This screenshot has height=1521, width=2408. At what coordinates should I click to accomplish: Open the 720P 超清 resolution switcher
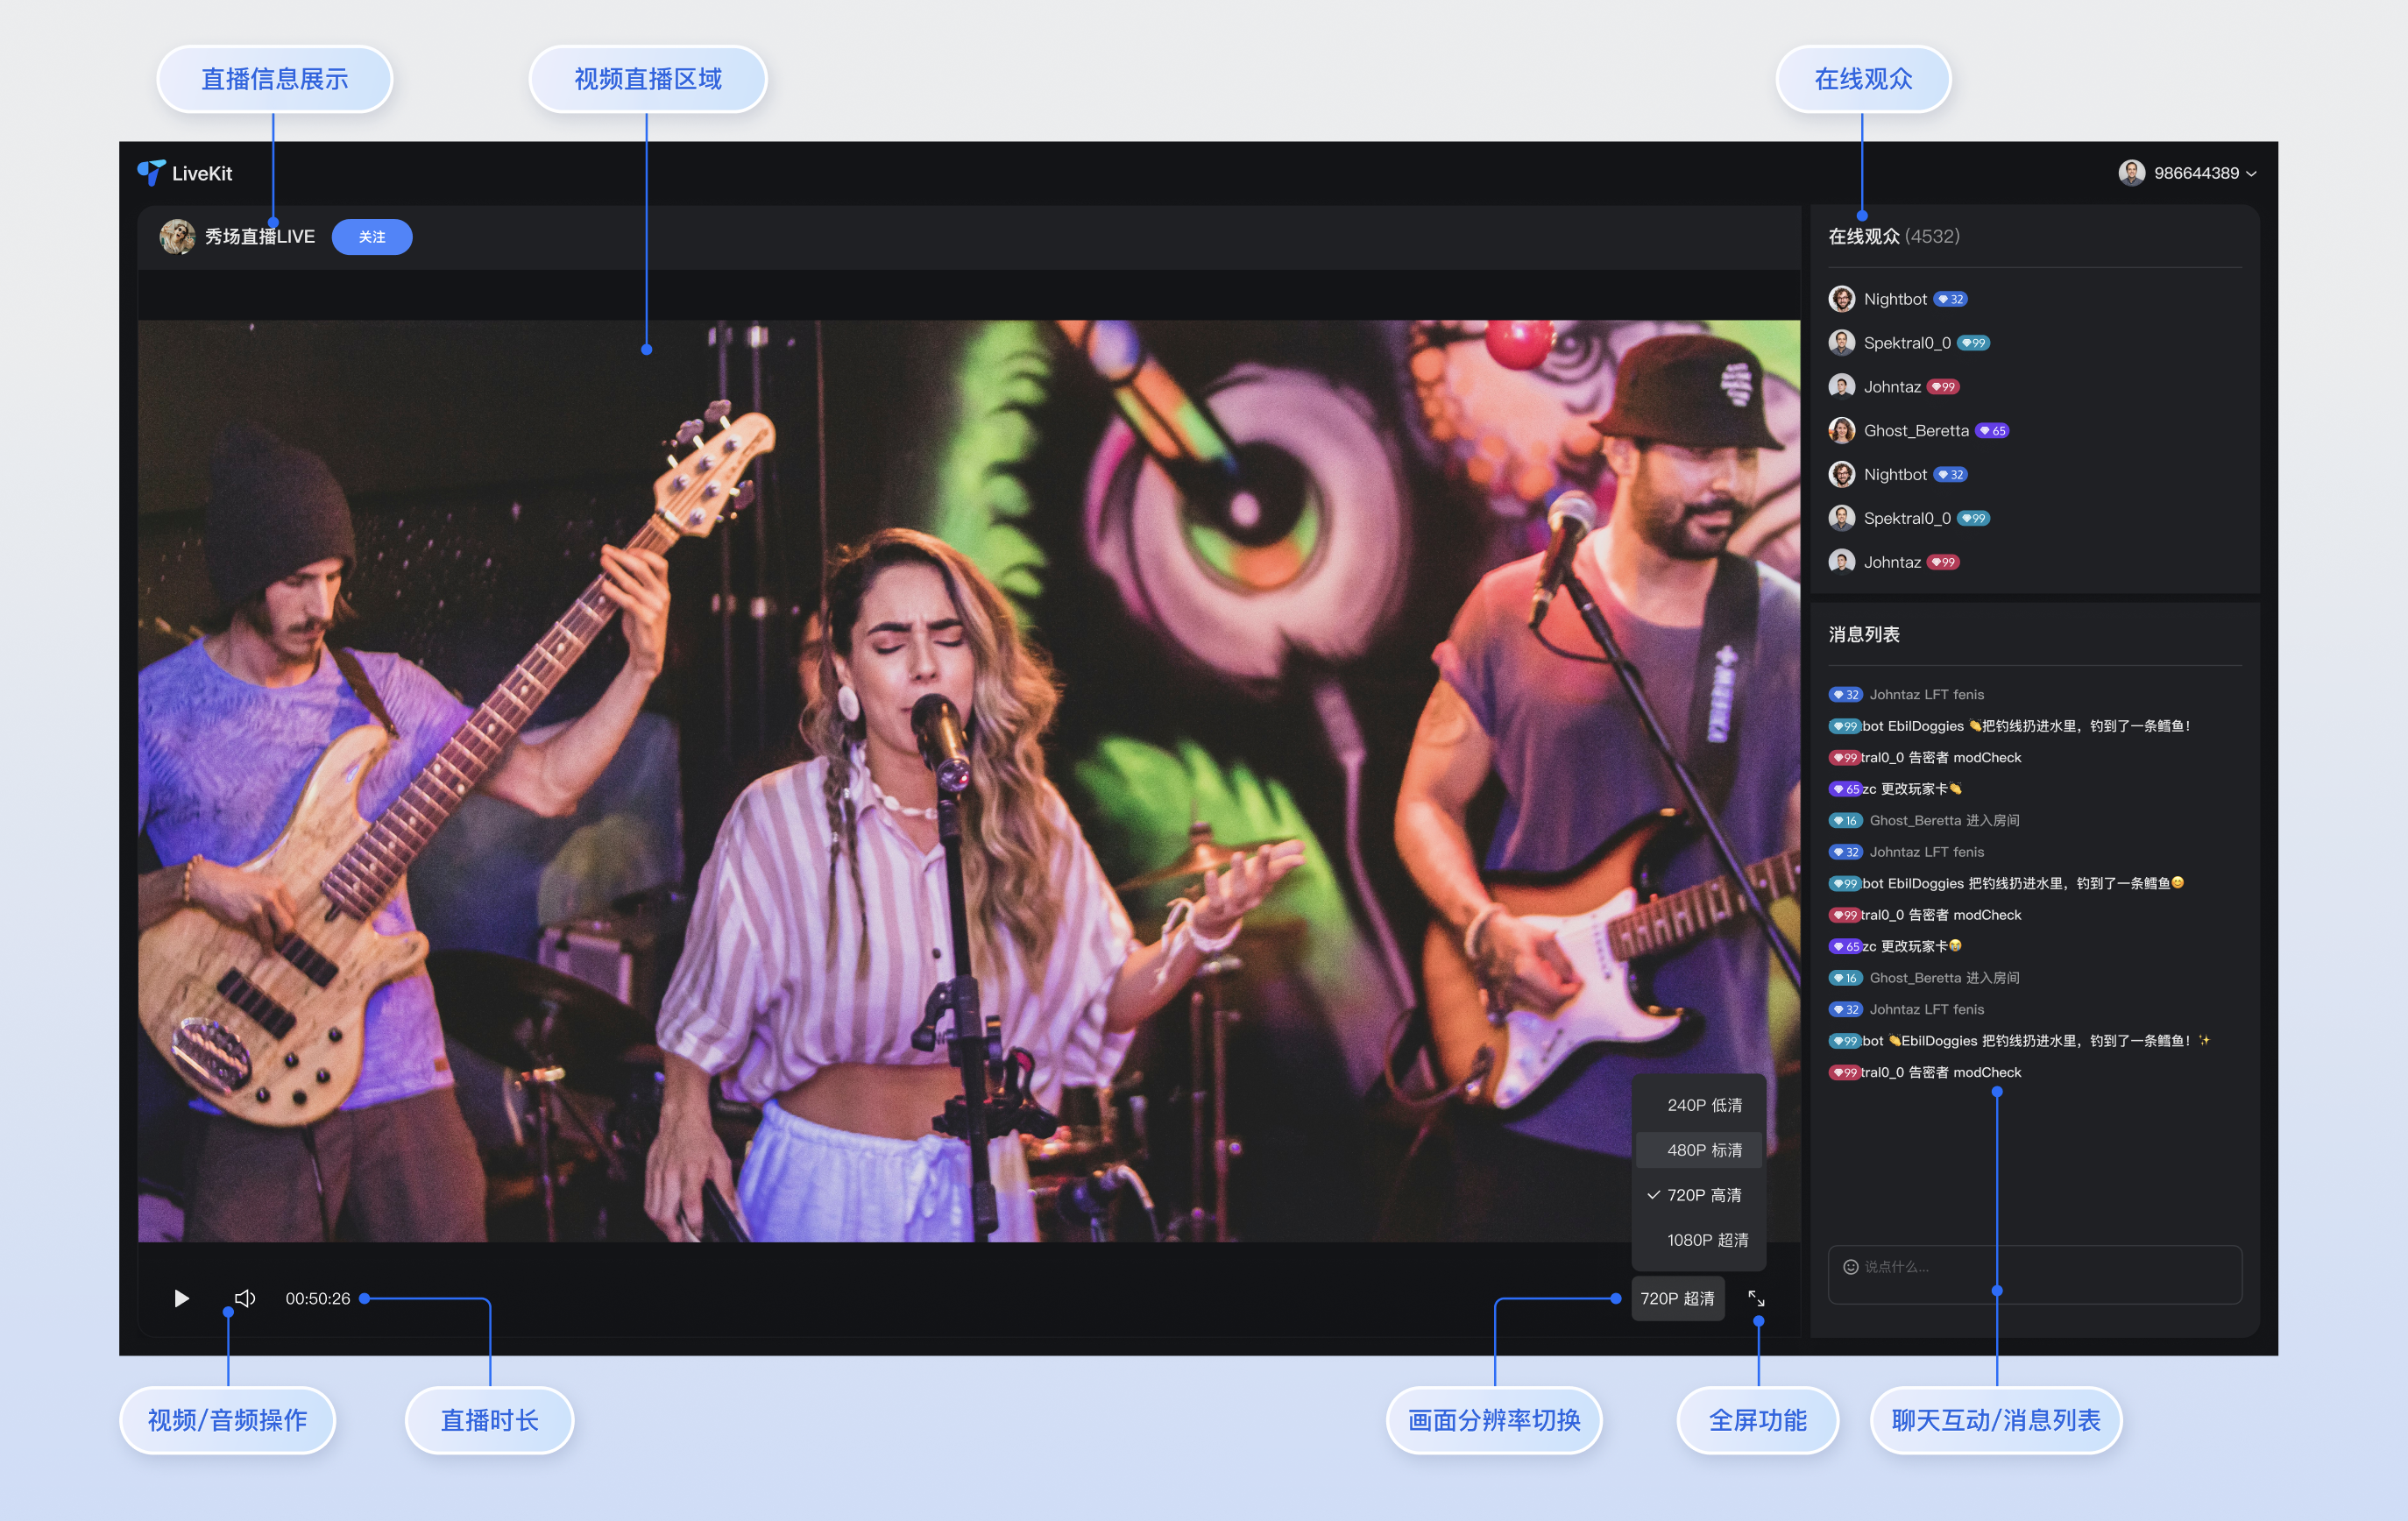[1677, 1298]
